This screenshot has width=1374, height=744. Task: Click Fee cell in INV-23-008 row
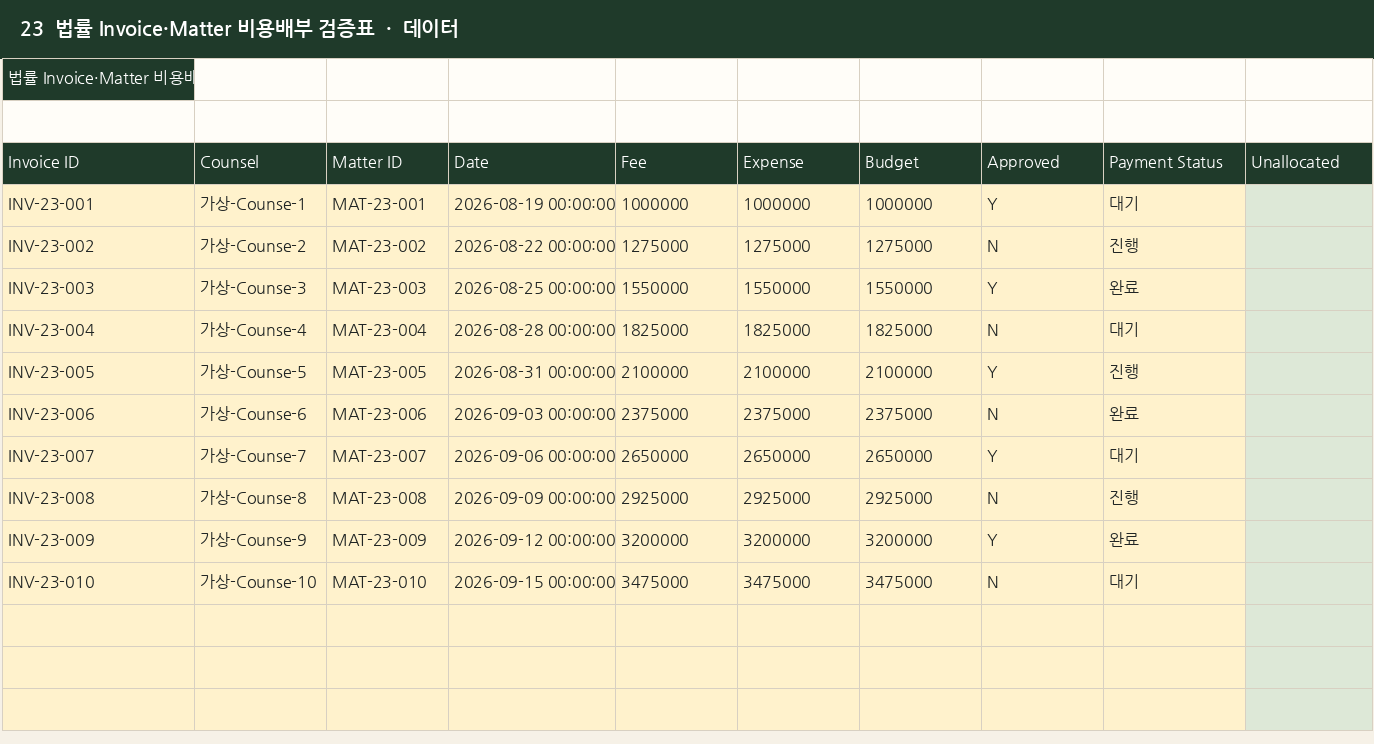pyautogui.click(x=676, y=499)
